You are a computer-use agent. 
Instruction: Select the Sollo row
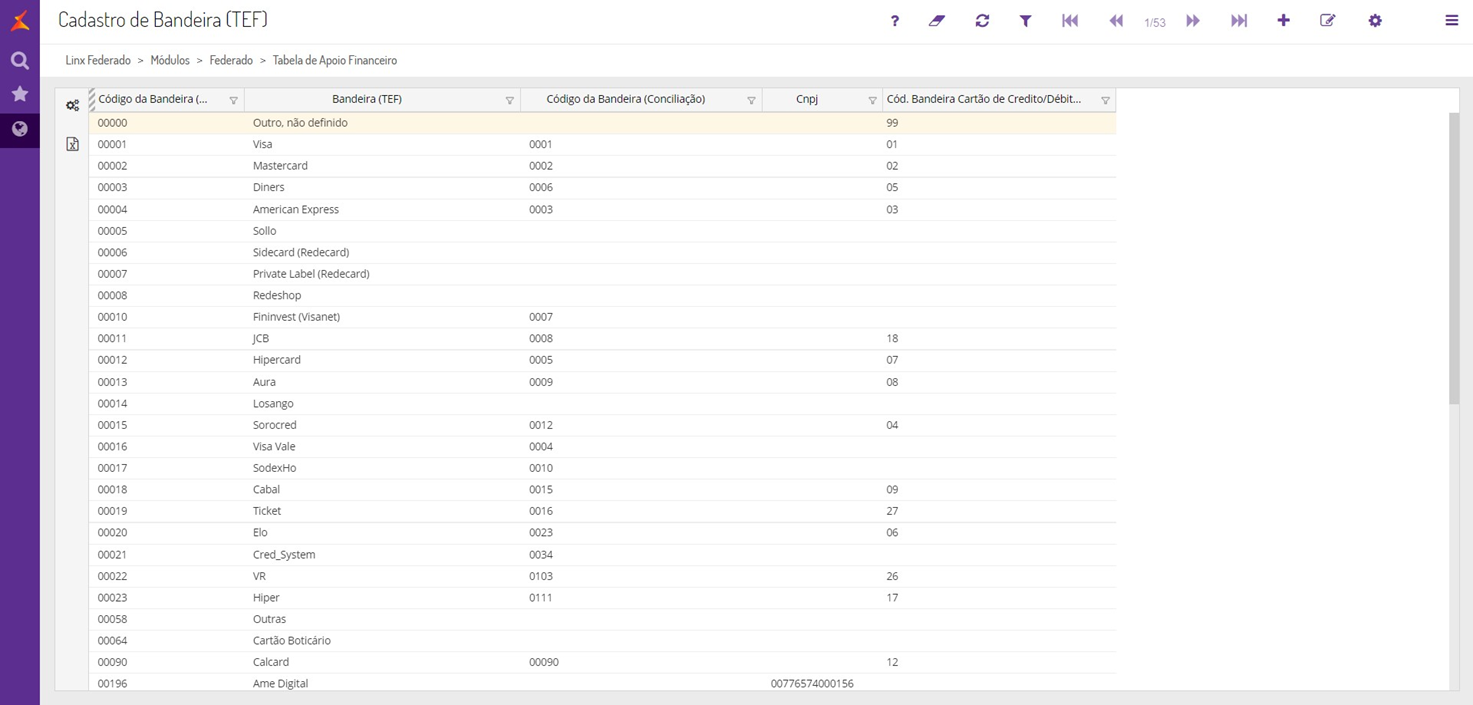pos(602,231)
